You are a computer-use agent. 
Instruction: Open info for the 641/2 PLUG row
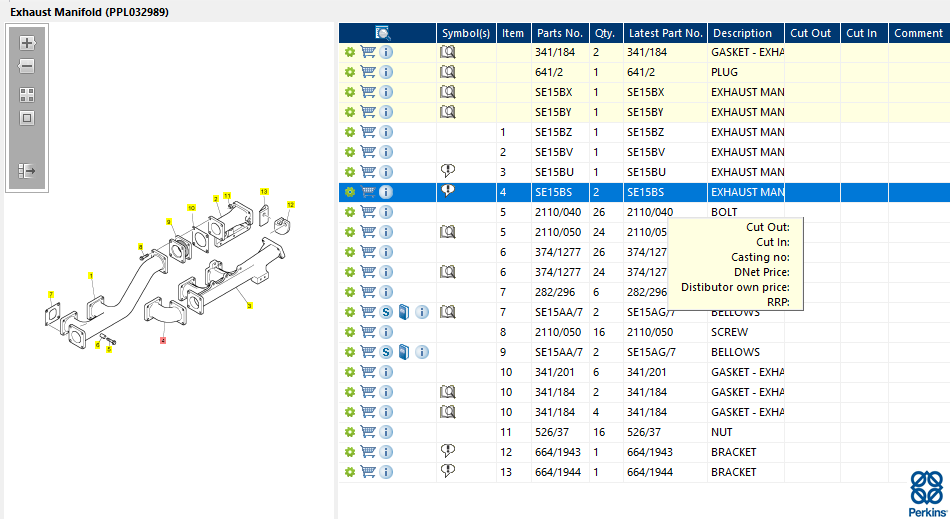coord(386,72)
